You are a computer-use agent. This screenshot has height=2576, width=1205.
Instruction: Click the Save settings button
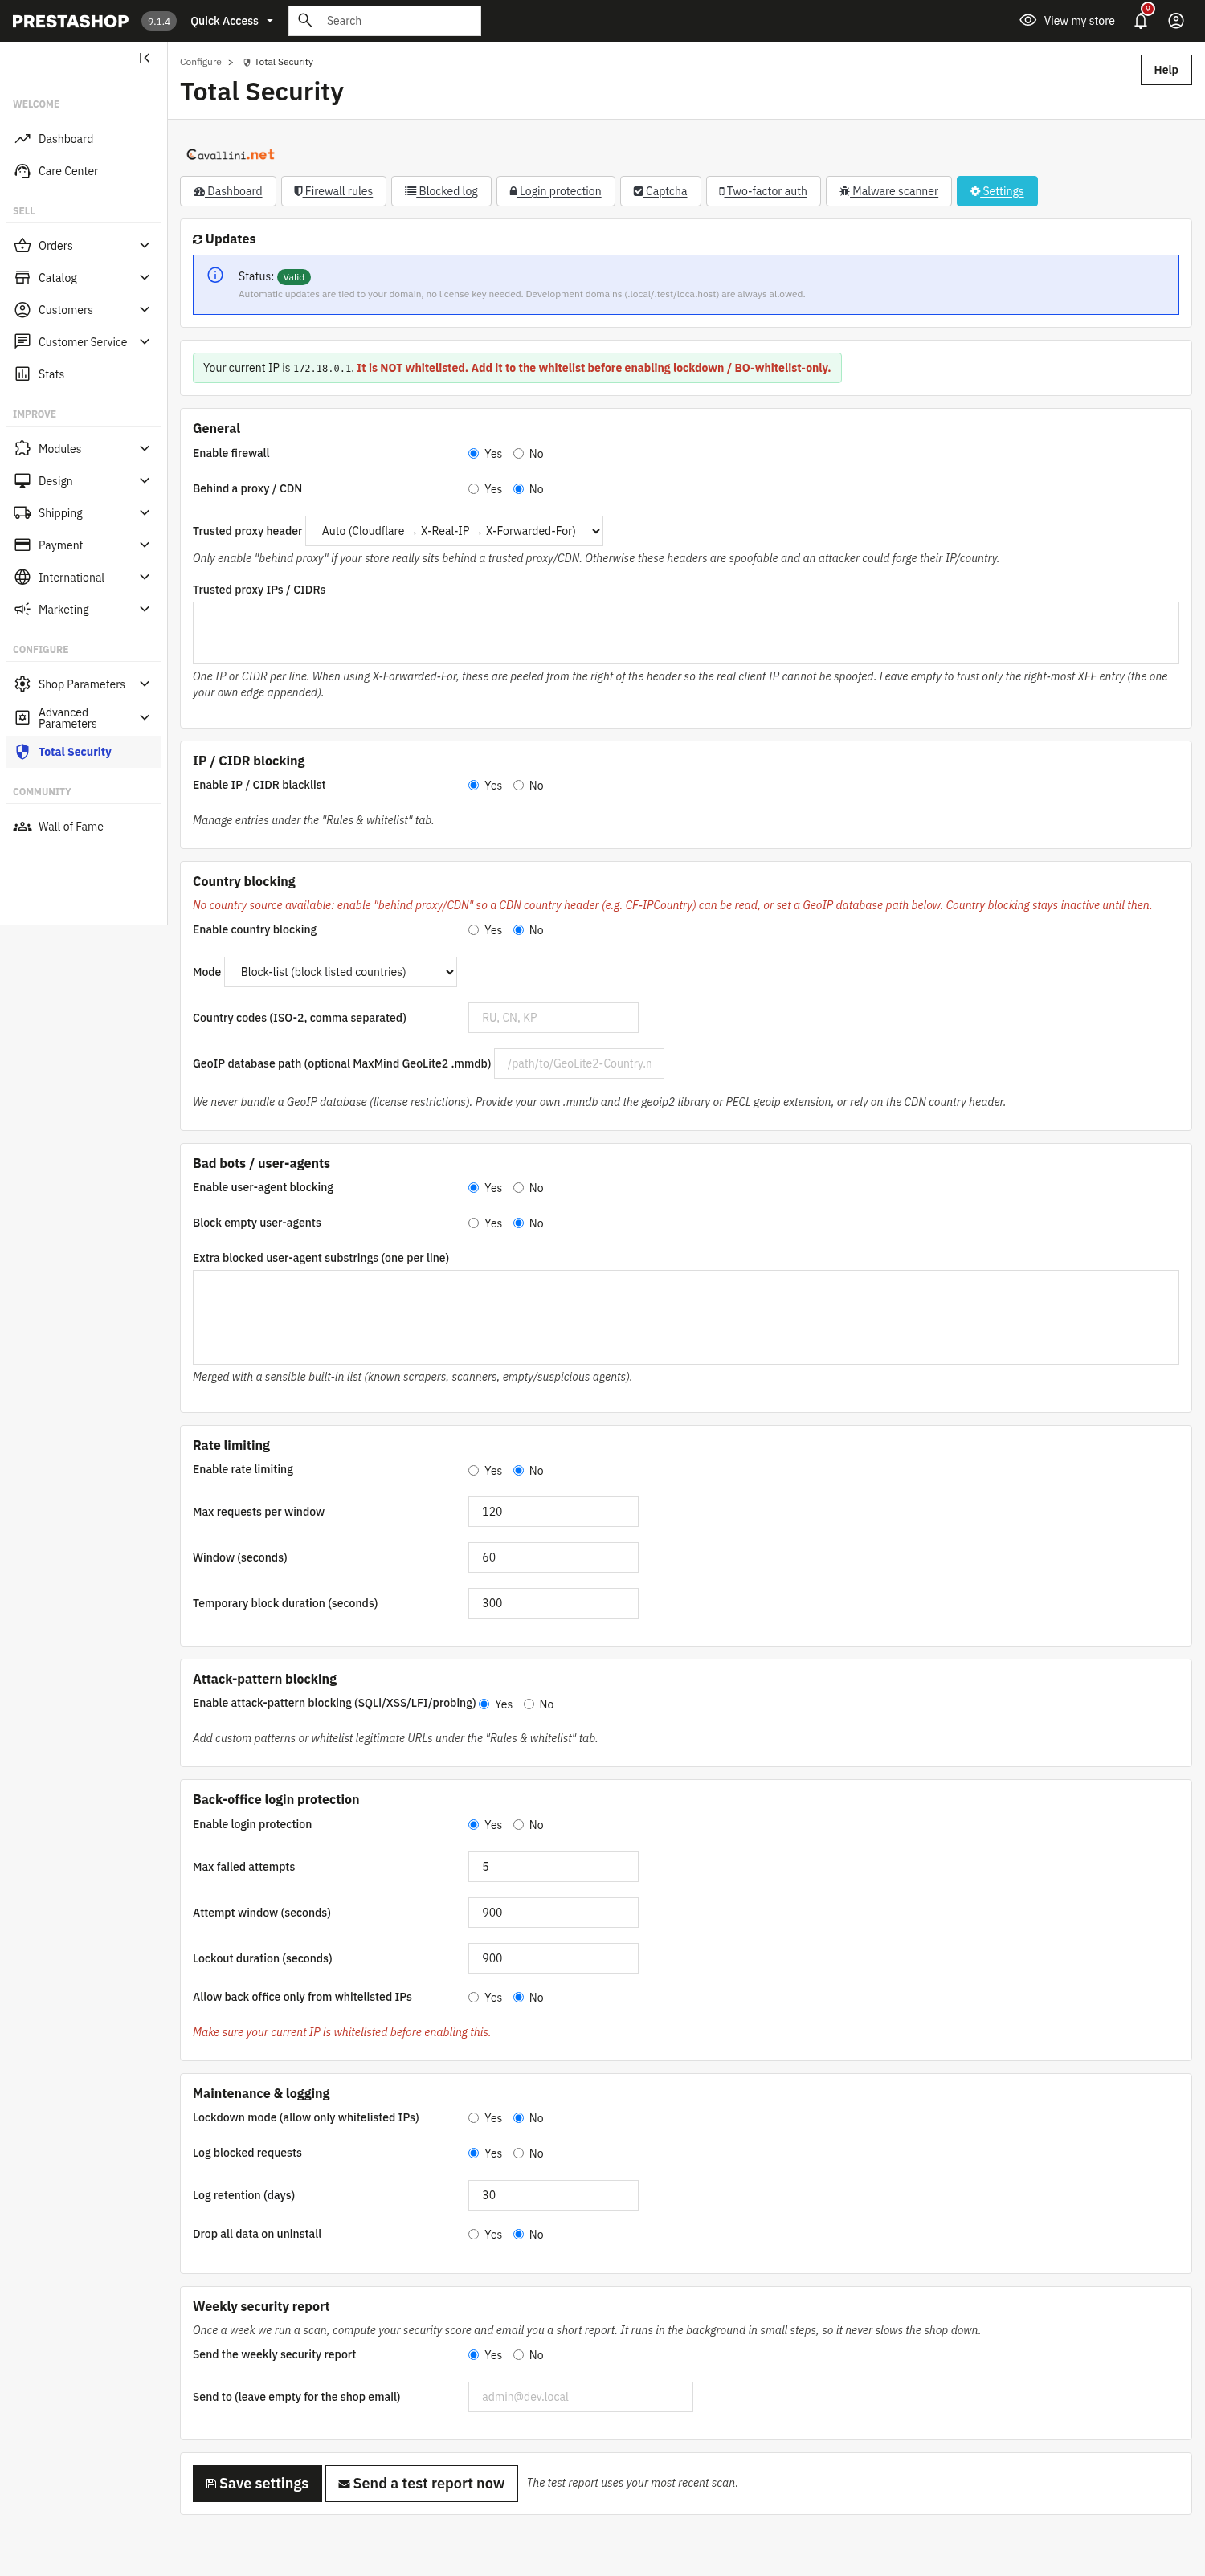pyautogui.click(x=257, y=2483)
